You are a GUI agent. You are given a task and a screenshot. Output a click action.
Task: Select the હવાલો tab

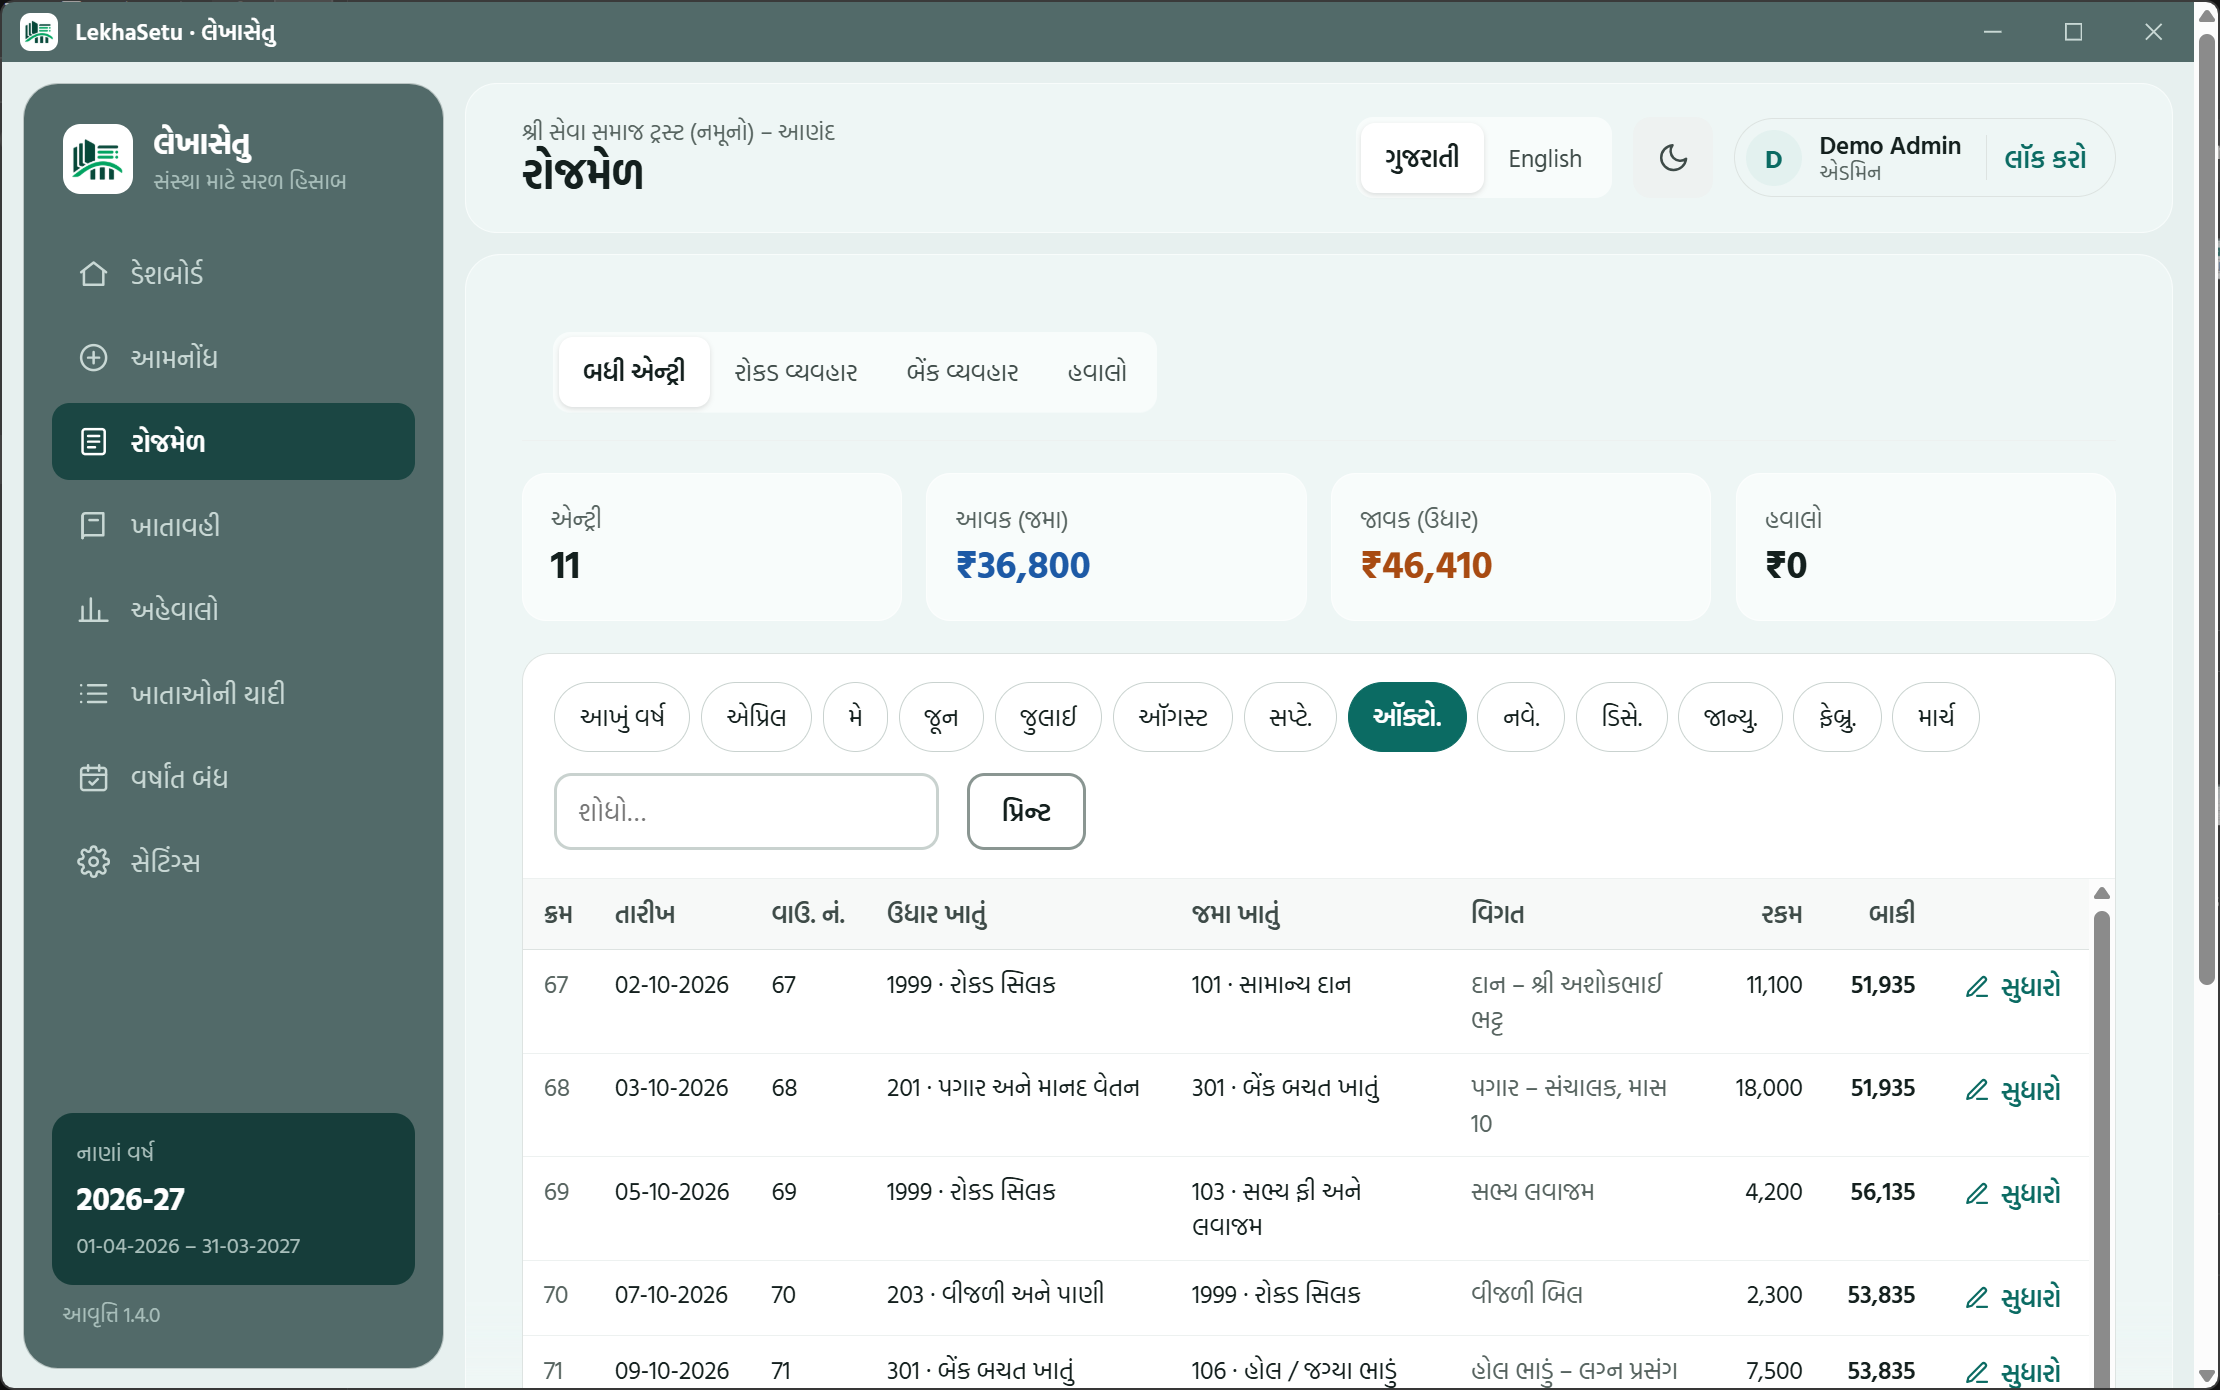(1097, 372)
